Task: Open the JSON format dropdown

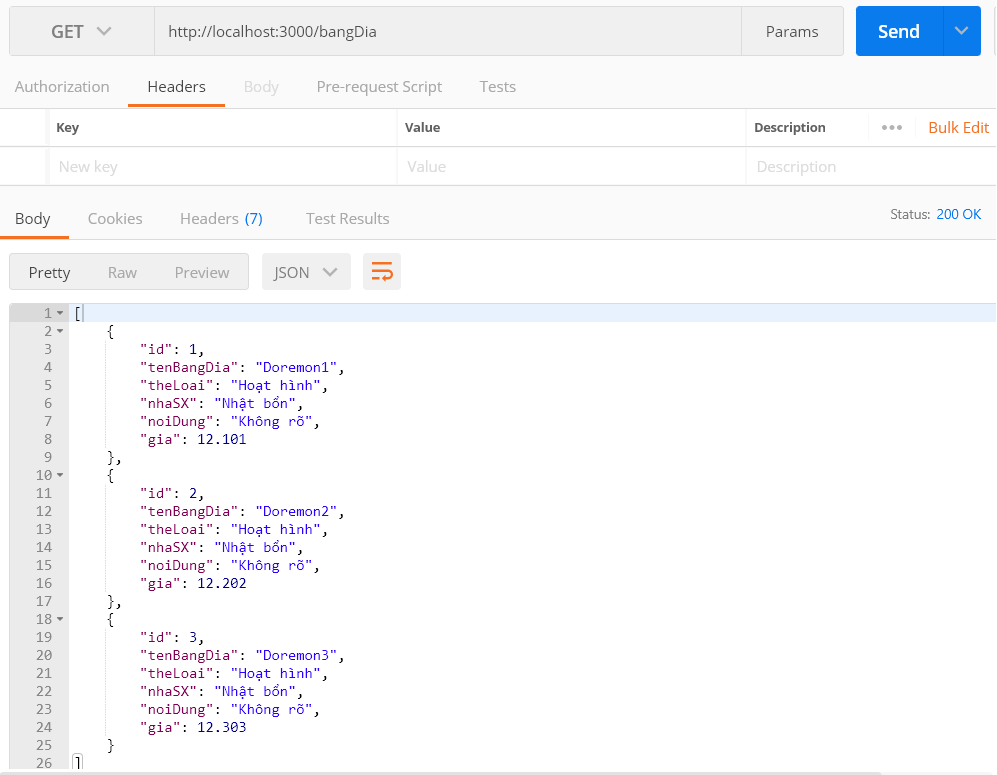Action: [x=306, y=272]
